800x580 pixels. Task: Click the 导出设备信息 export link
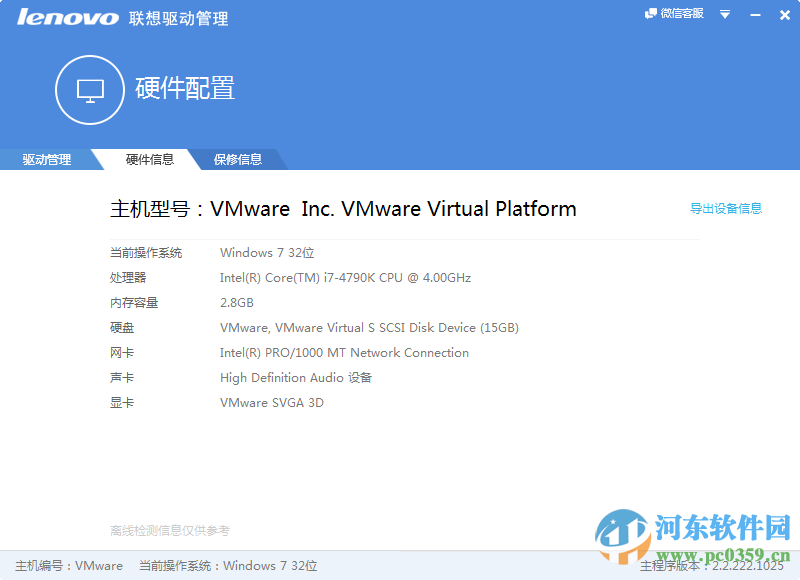[x=725, y=208]
